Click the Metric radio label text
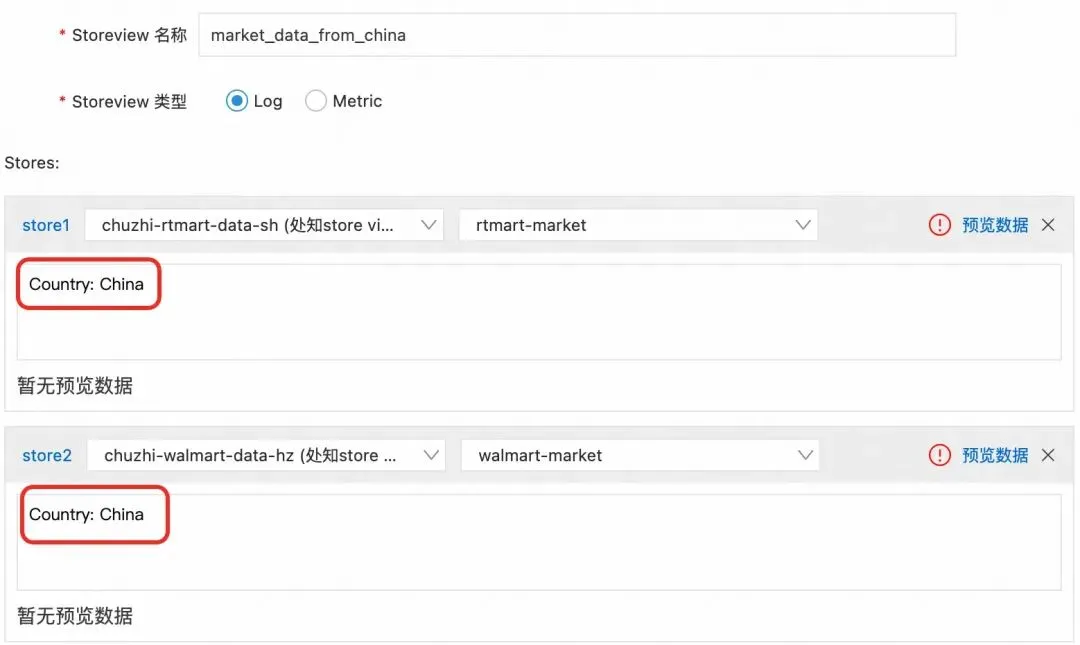Screen dimensions: 1080x645 pyautogui.click(x=357, y=101)
